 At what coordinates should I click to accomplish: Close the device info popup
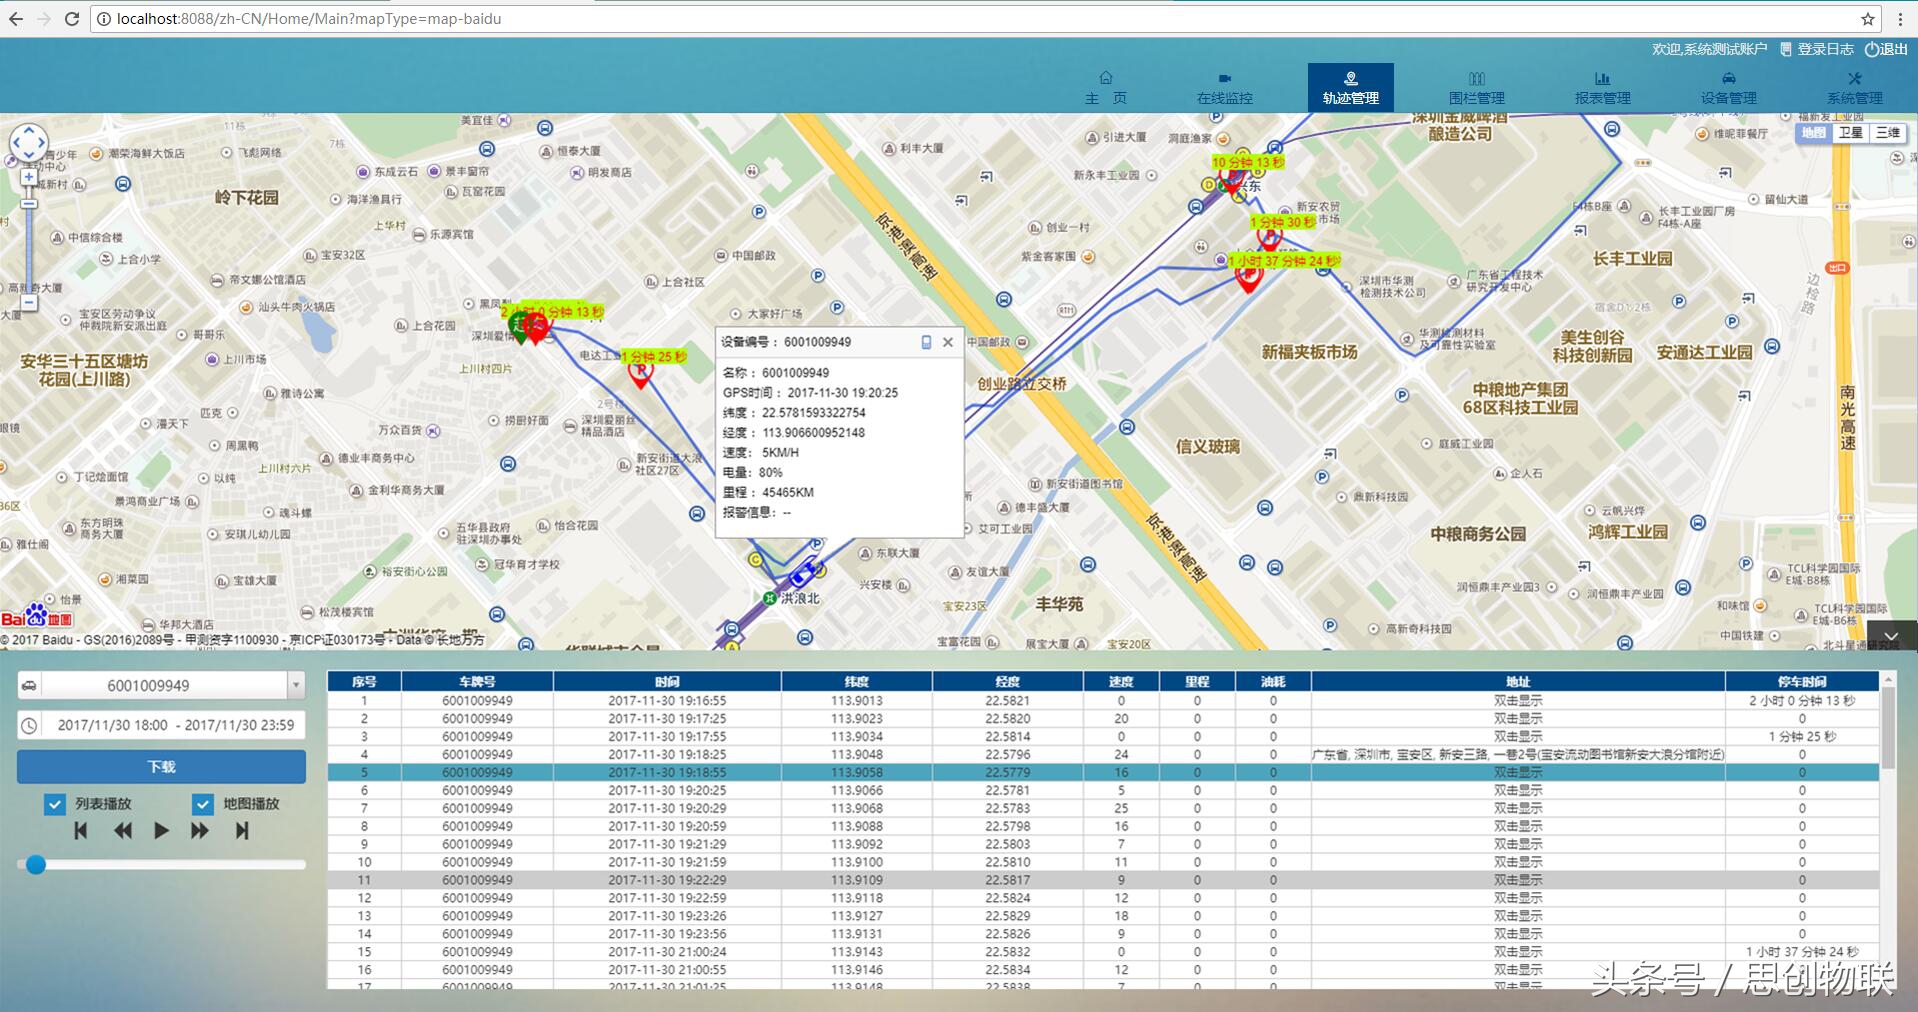948,342
